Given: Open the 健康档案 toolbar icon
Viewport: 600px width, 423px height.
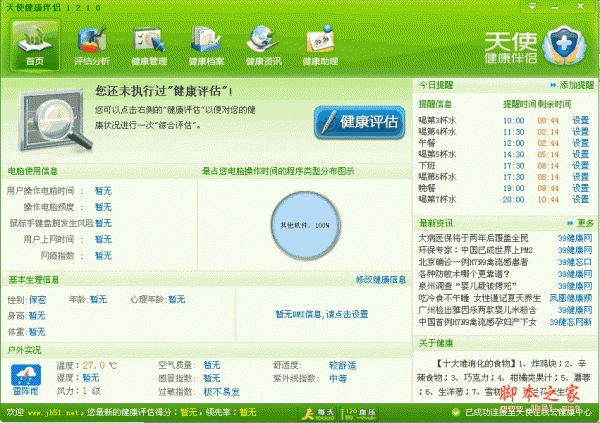Looking at the screenshot, I should pos(206,45).
